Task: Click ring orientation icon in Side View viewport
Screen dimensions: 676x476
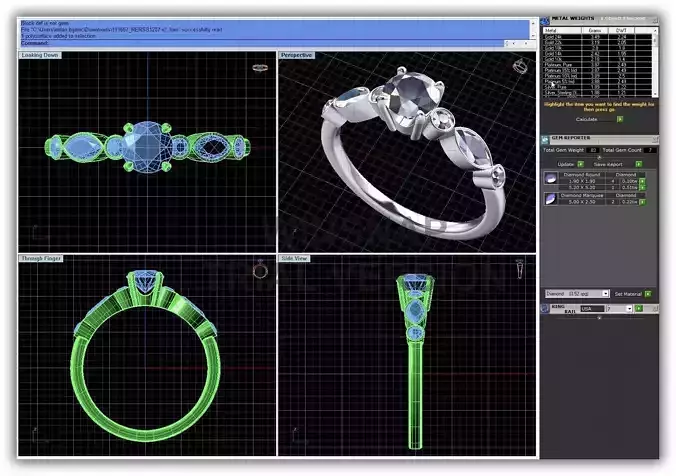Action: click(520, 269)
